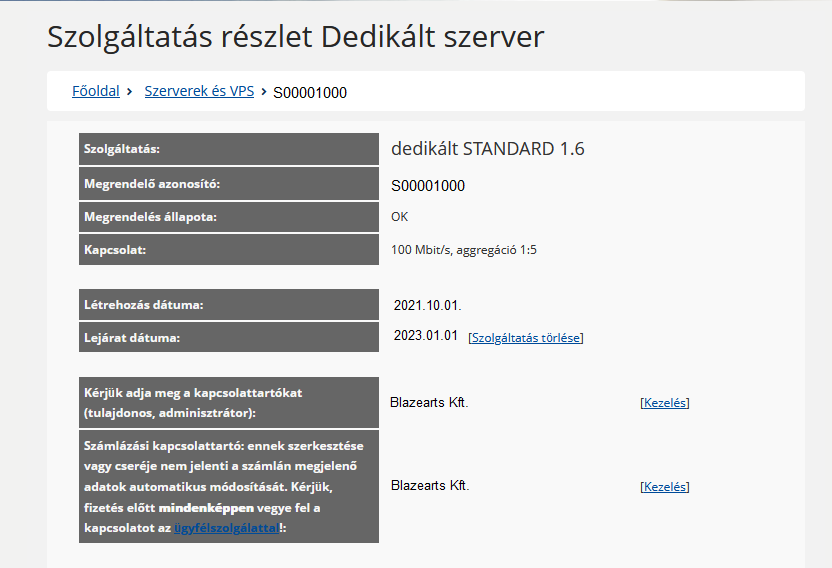Image resolution: width=832 pixels, height=568 pixels.
Task: Open the Főoldal breadcrumb link
Action: tap(96, 91)
